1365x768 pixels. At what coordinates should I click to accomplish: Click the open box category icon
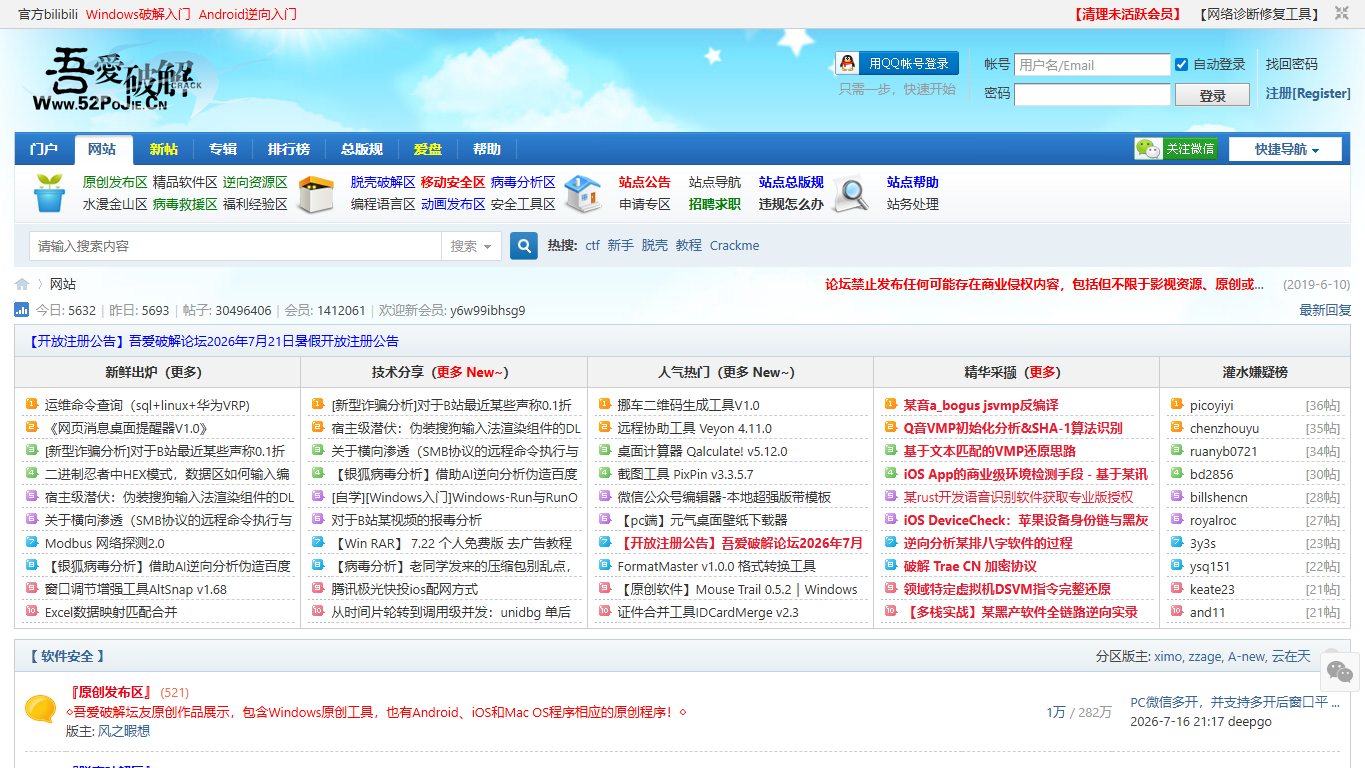pyautogui.click(x=317, y=194)
